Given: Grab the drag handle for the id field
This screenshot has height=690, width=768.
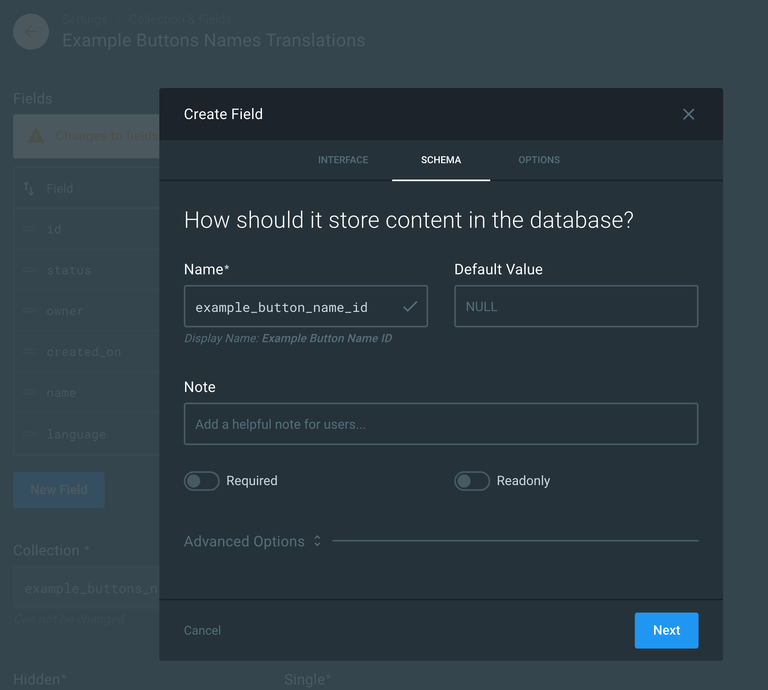Looking at the screenshot, I should 28,229.
